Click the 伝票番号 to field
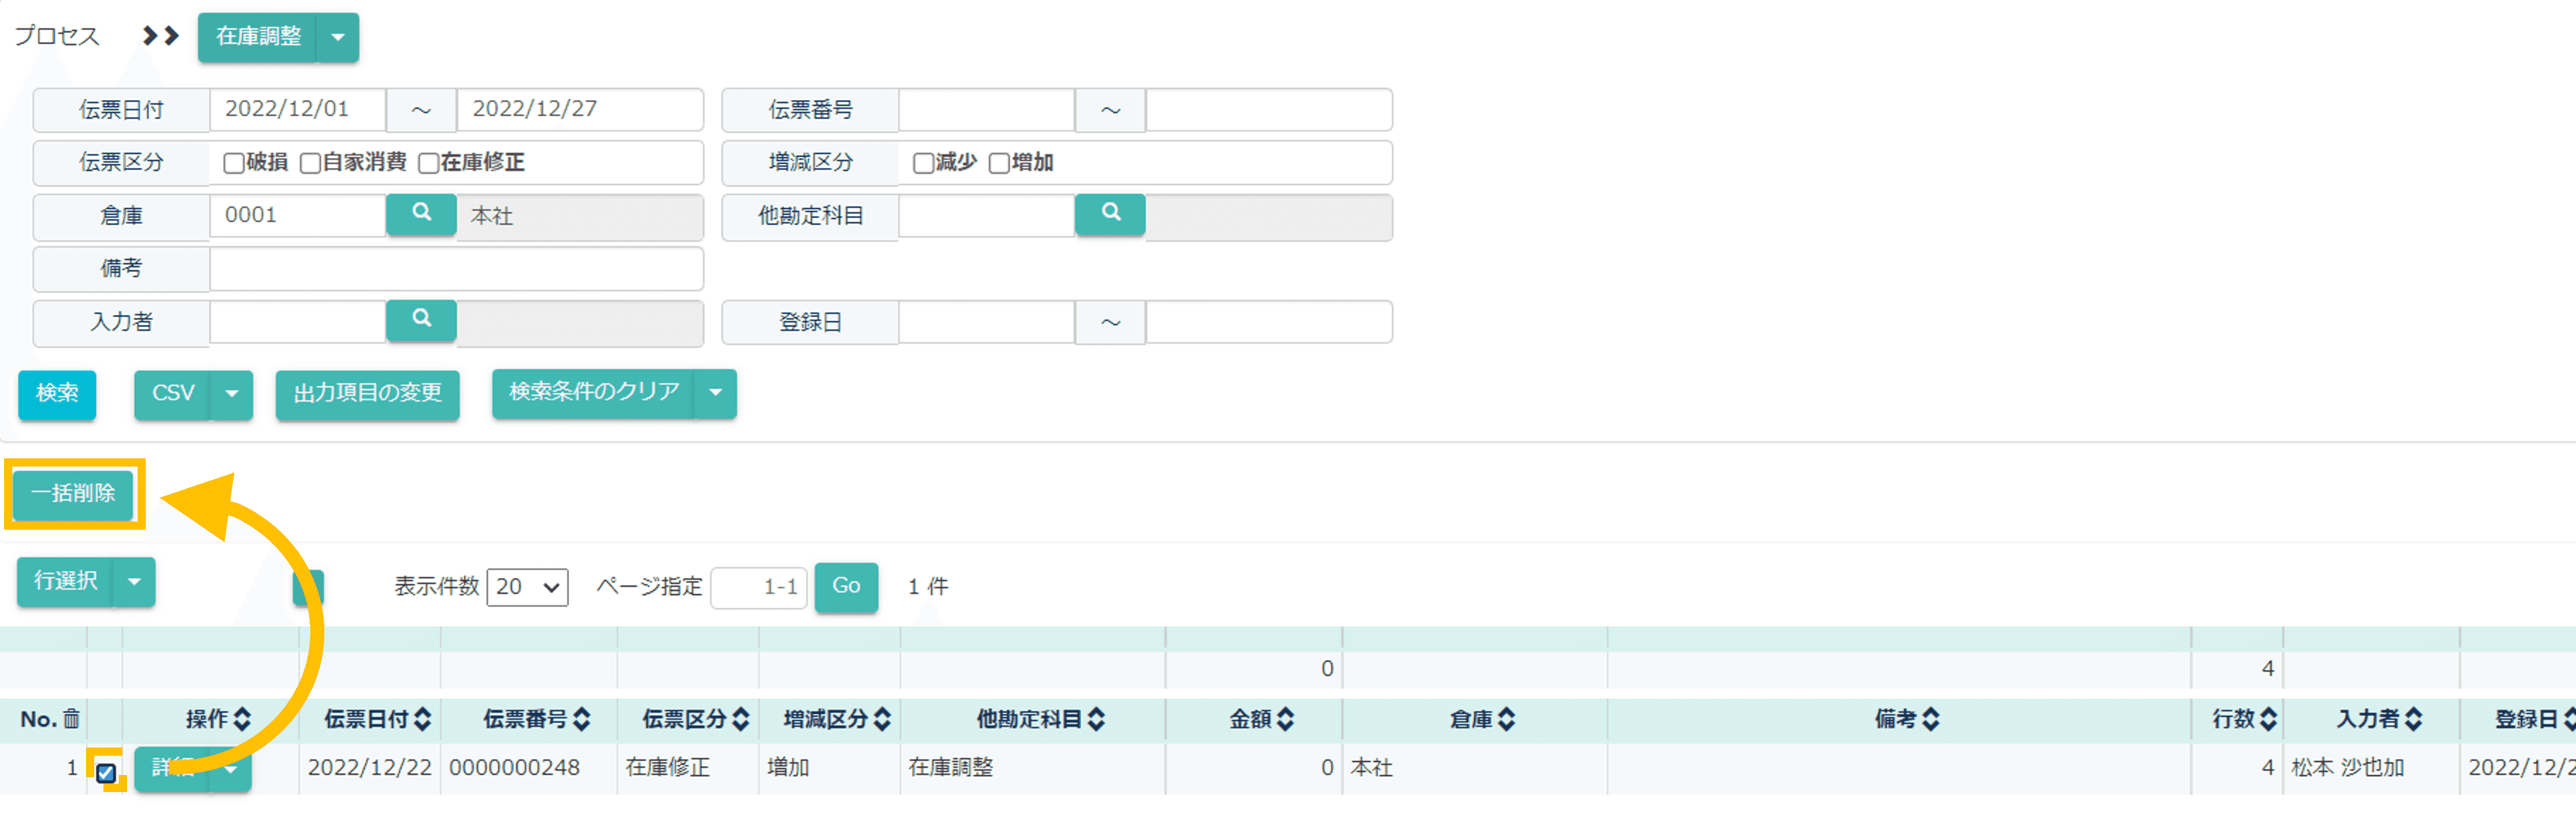2576x840 pixels. tap(1268, 109)
